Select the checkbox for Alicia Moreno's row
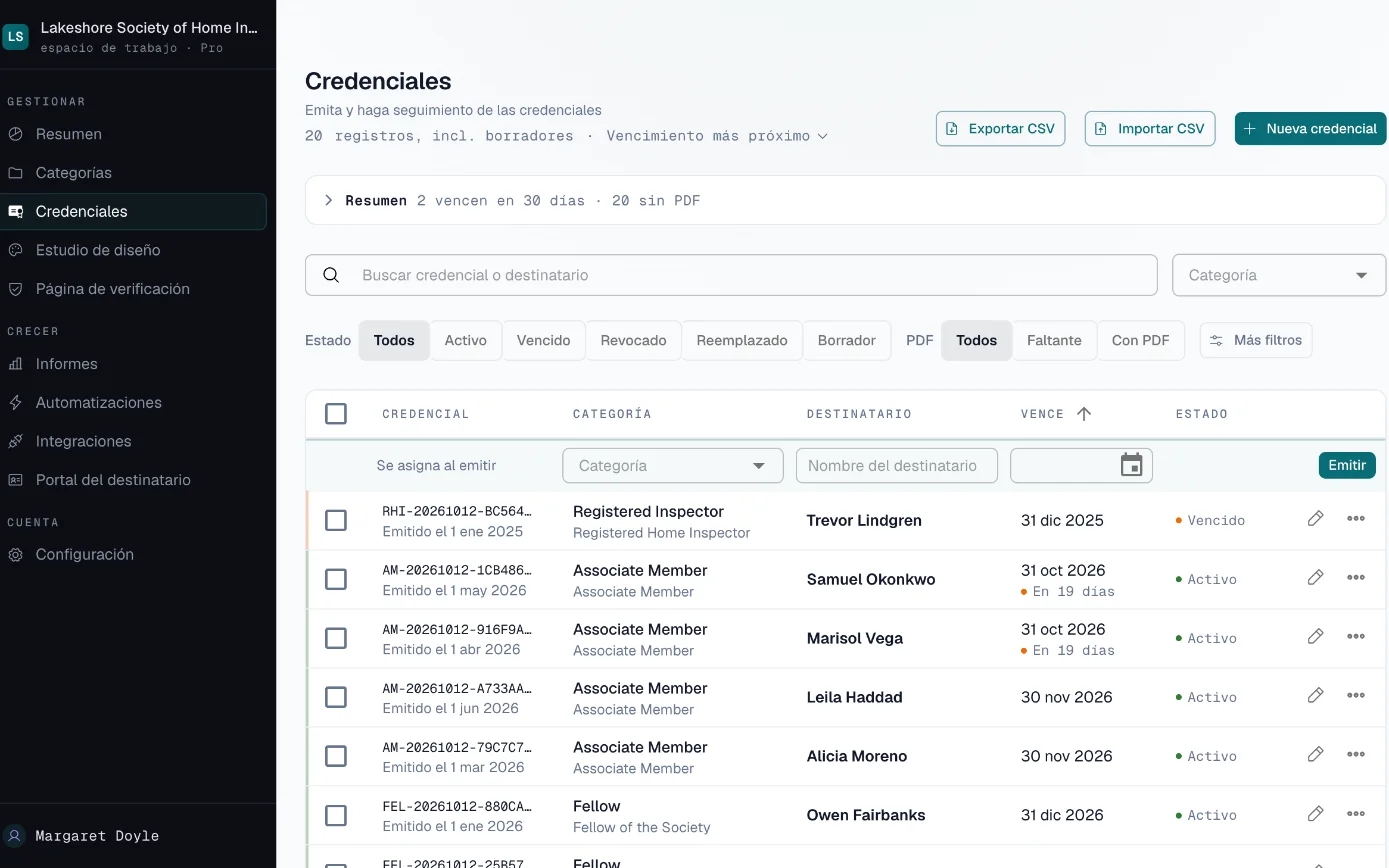Image resolution: width=1389 pixels, height=868 pixels. tap(336, 756)
